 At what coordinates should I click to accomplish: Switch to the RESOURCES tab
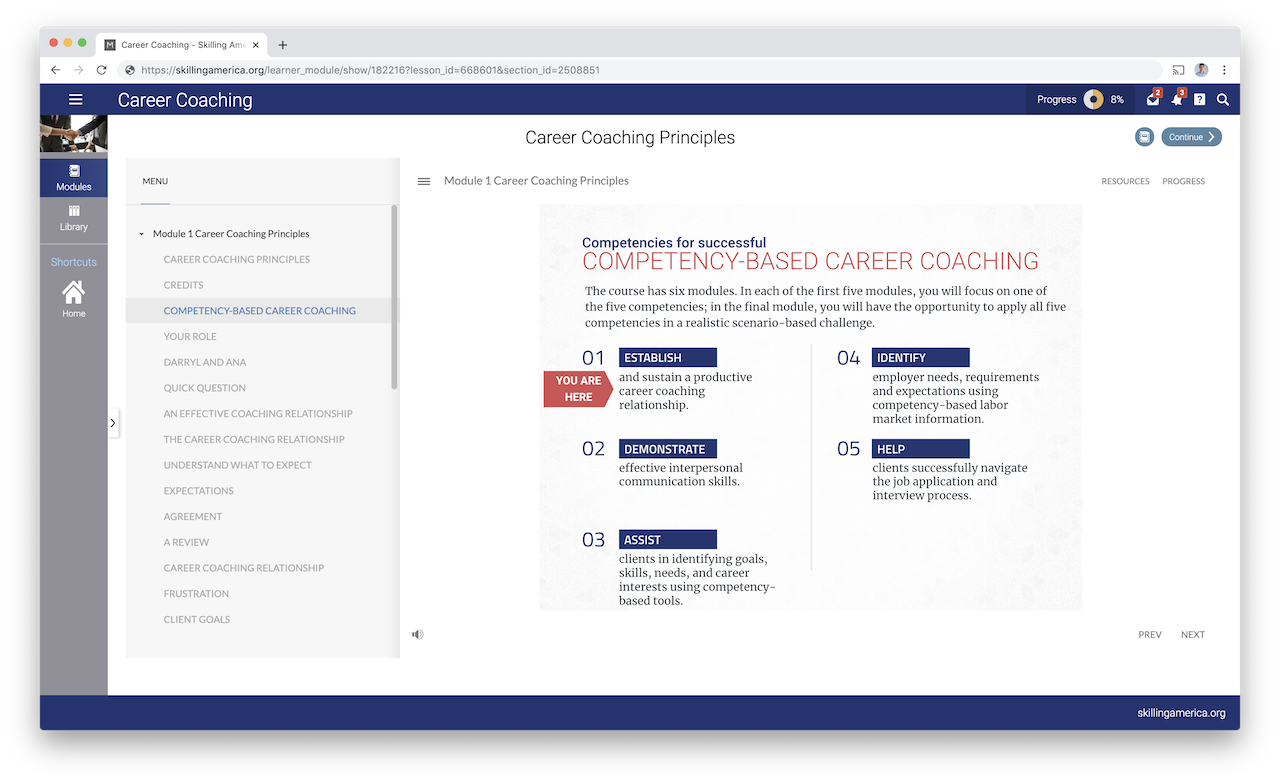1125,181
